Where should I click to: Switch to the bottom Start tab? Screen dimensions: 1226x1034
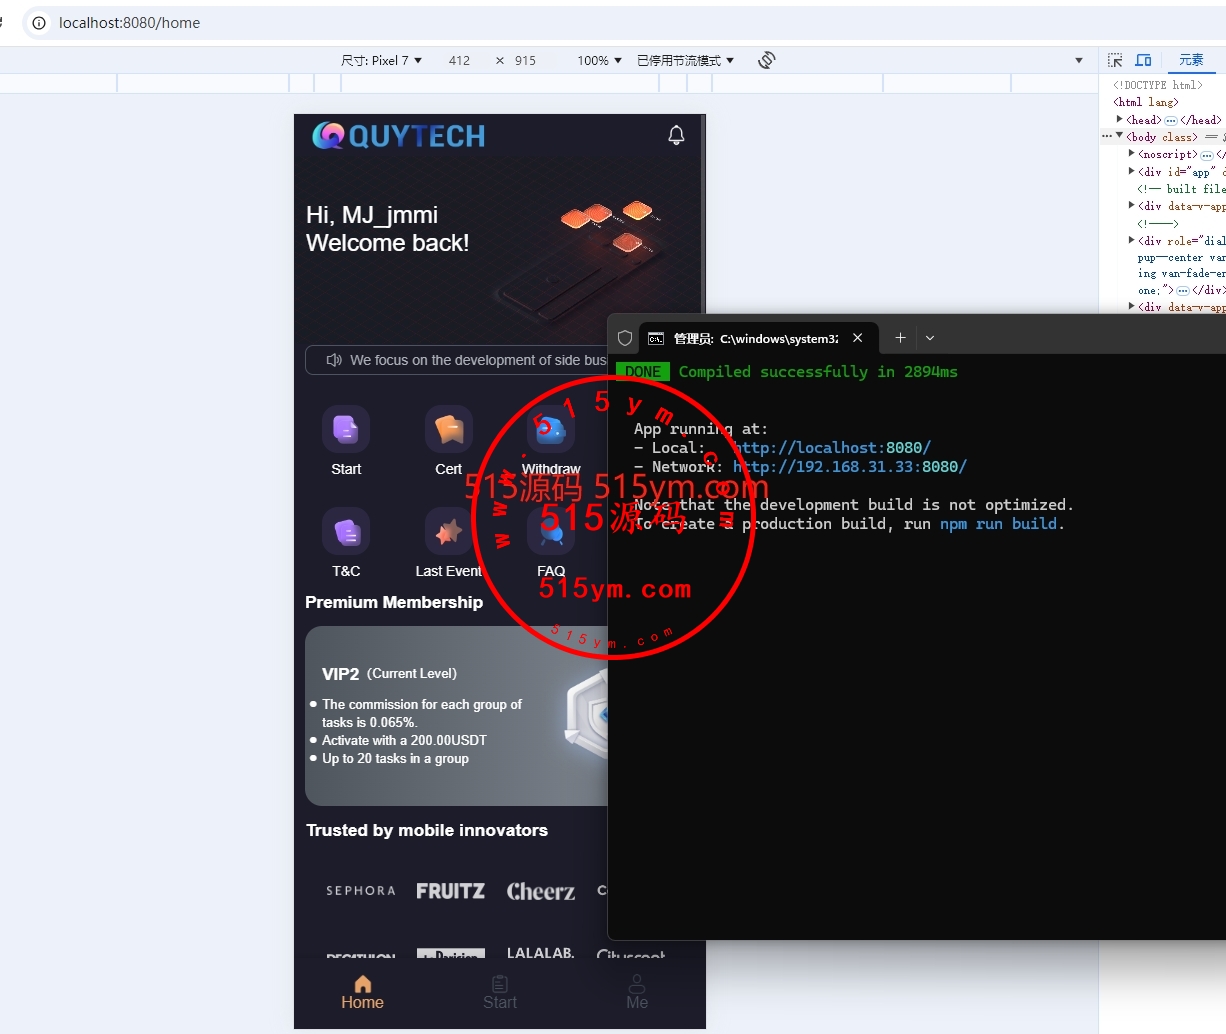point(500,992)
